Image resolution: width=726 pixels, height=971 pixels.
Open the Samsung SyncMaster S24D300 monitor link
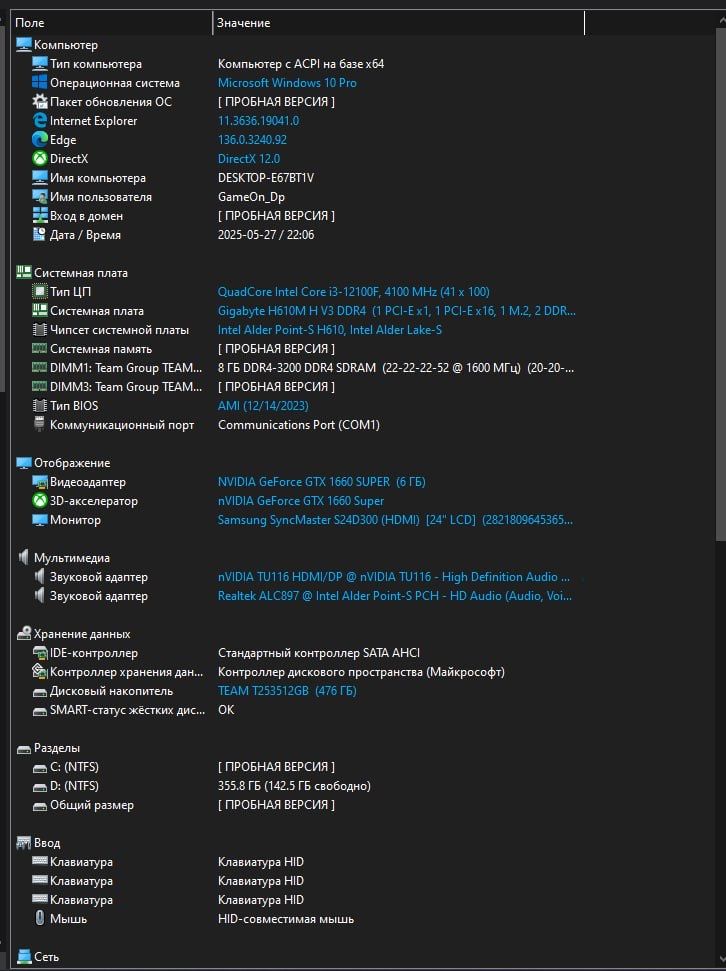click(395, 520)
